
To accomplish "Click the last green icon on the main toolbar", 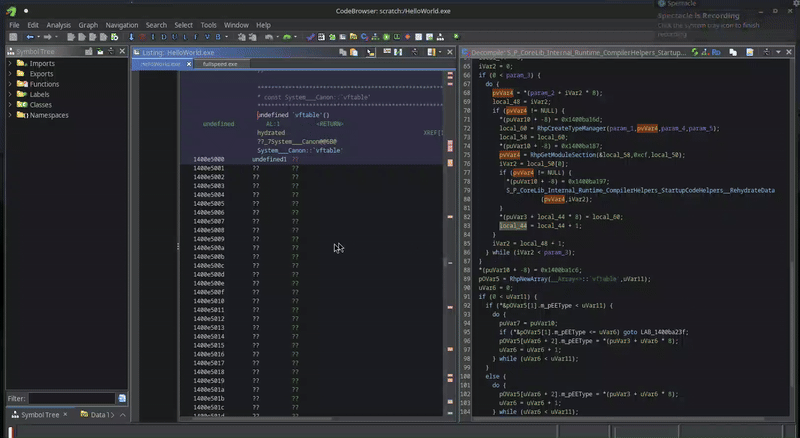I will (x=456, y=37).
